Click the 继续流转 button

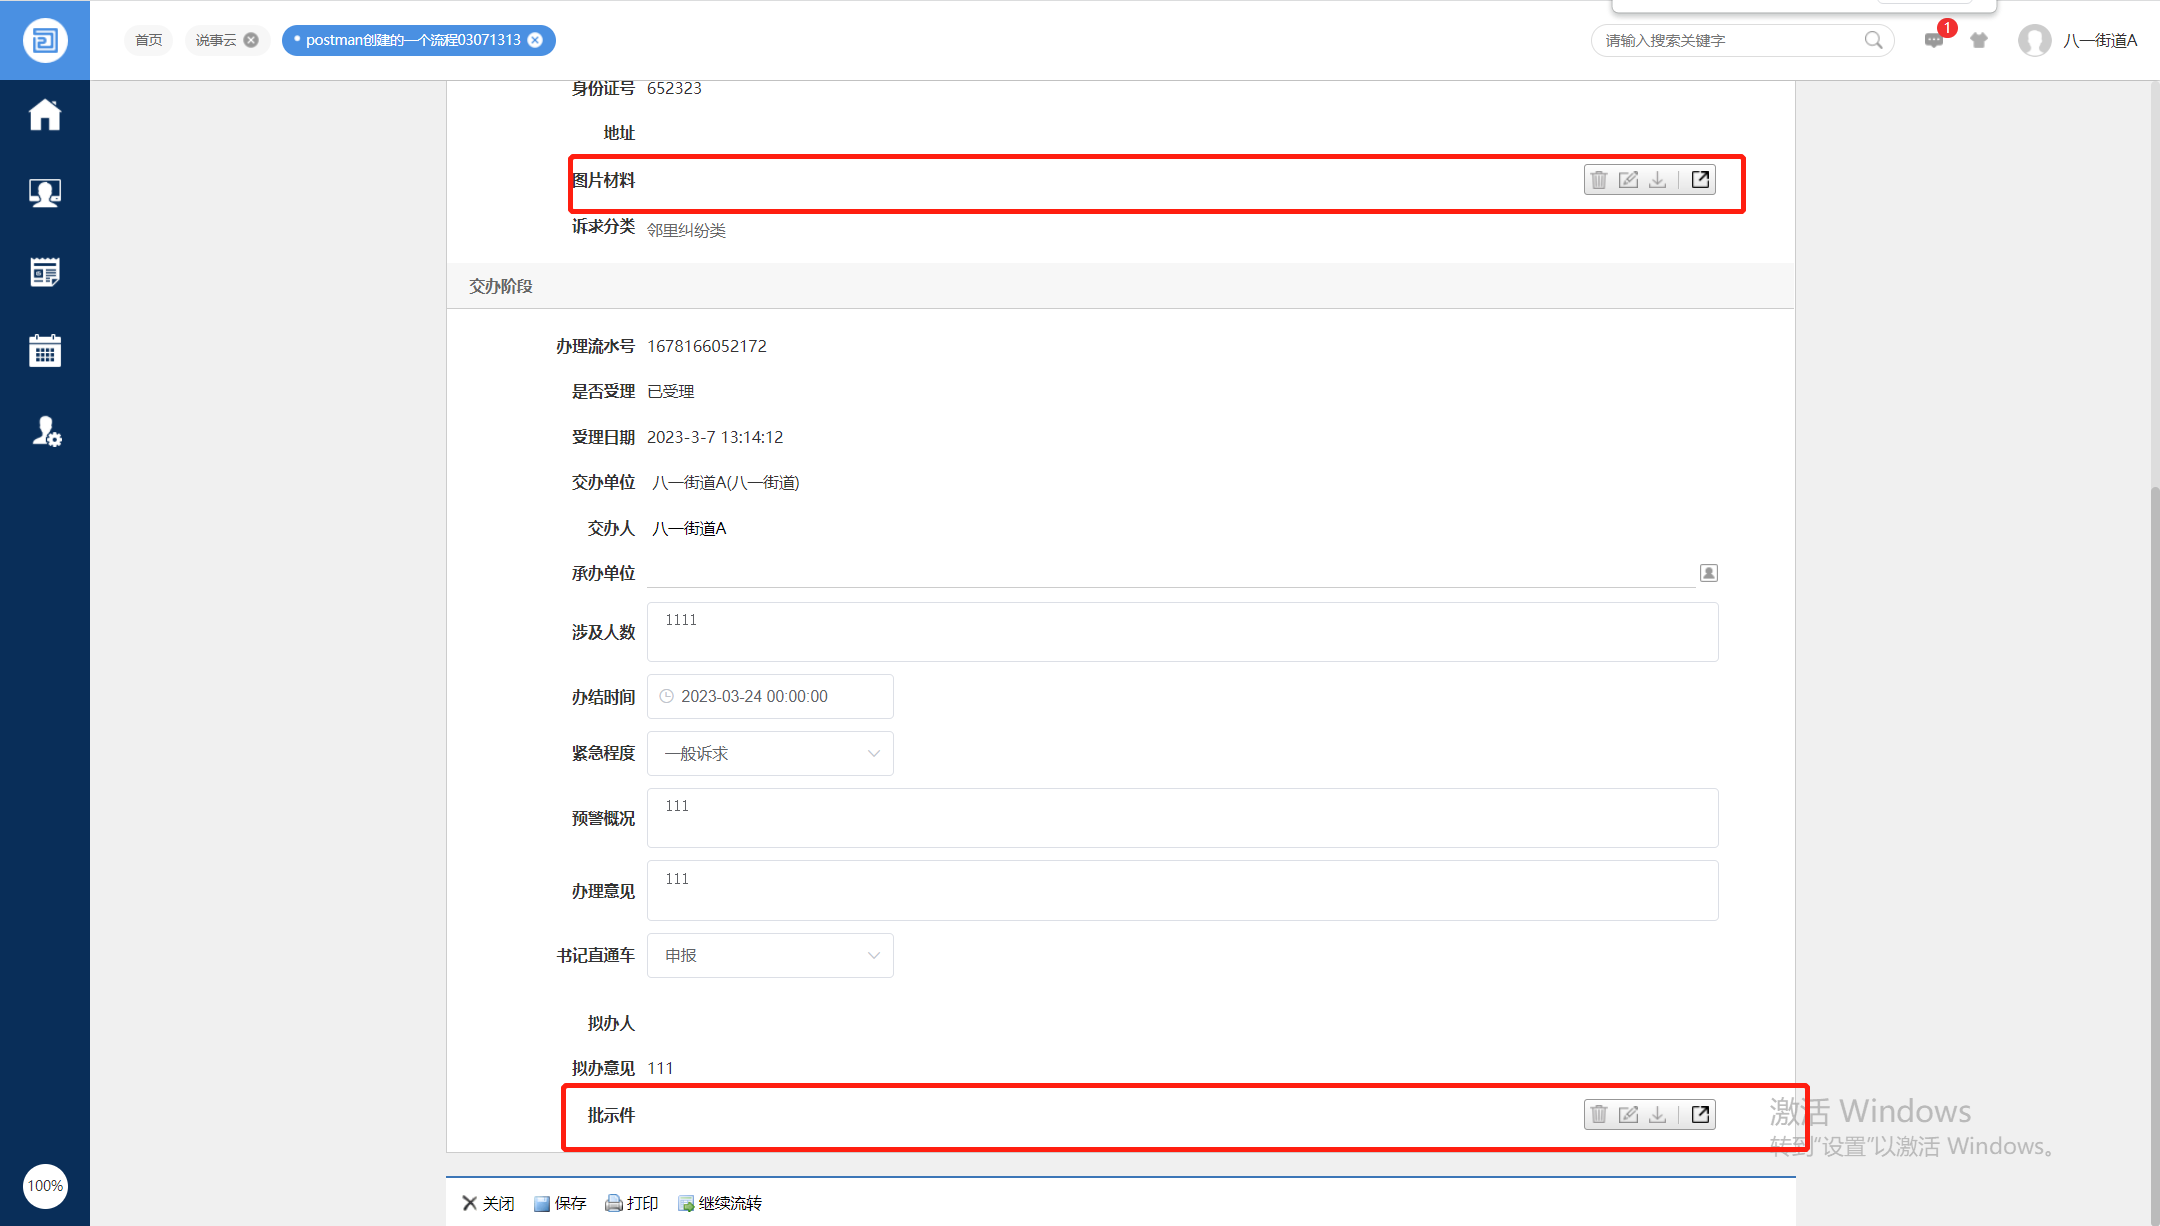[x=720, y=1203]
